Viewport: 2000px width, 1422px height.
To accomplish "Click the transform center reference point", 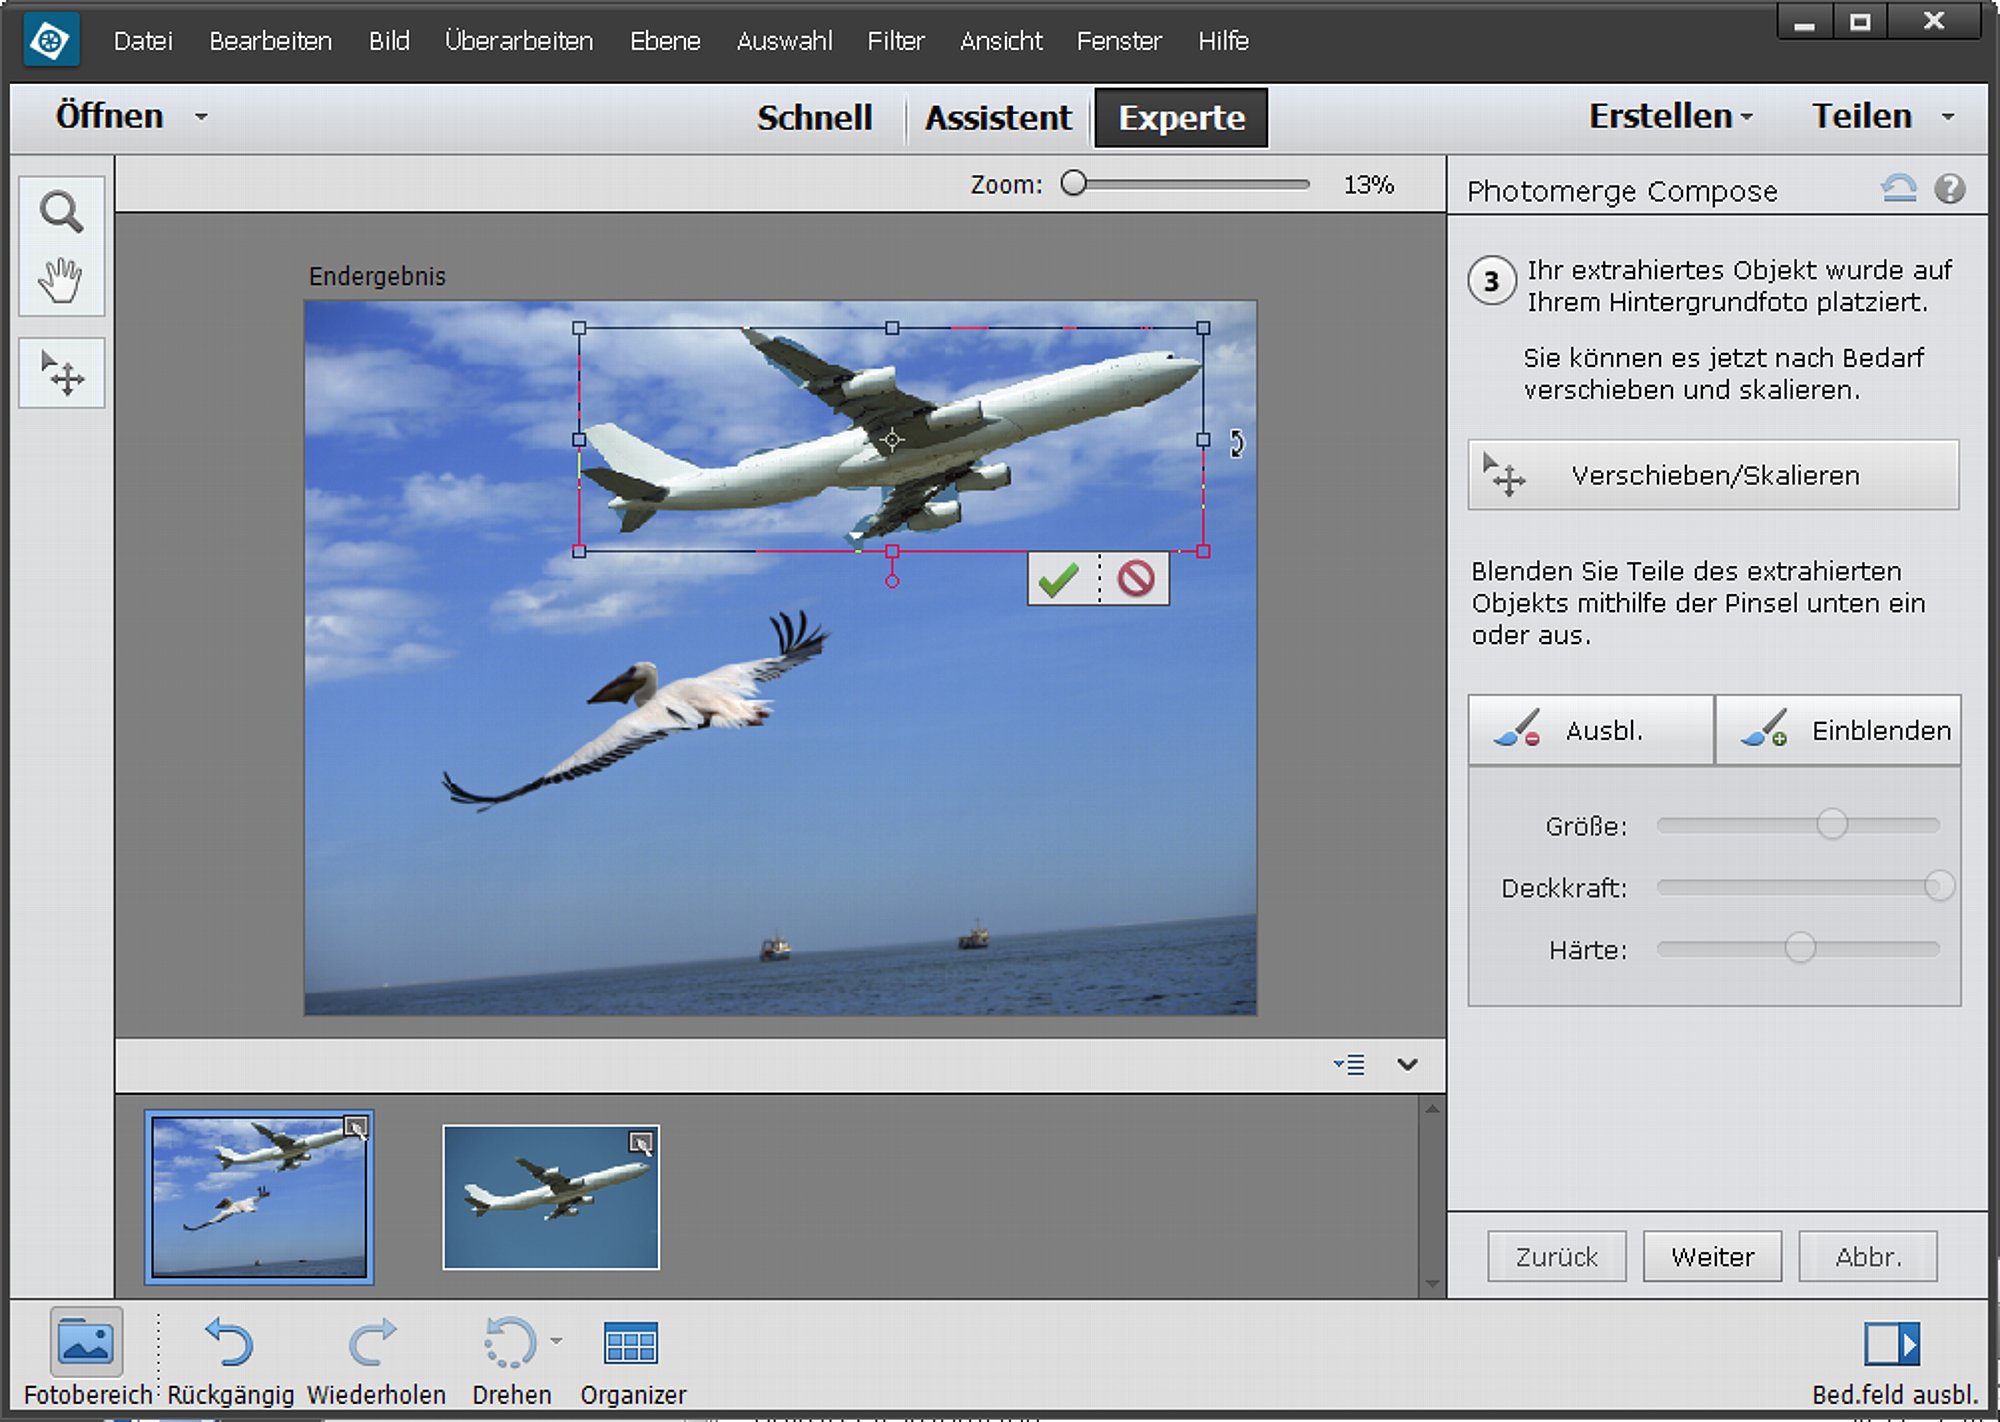I will pyautogui.click(x=892, y=439).
